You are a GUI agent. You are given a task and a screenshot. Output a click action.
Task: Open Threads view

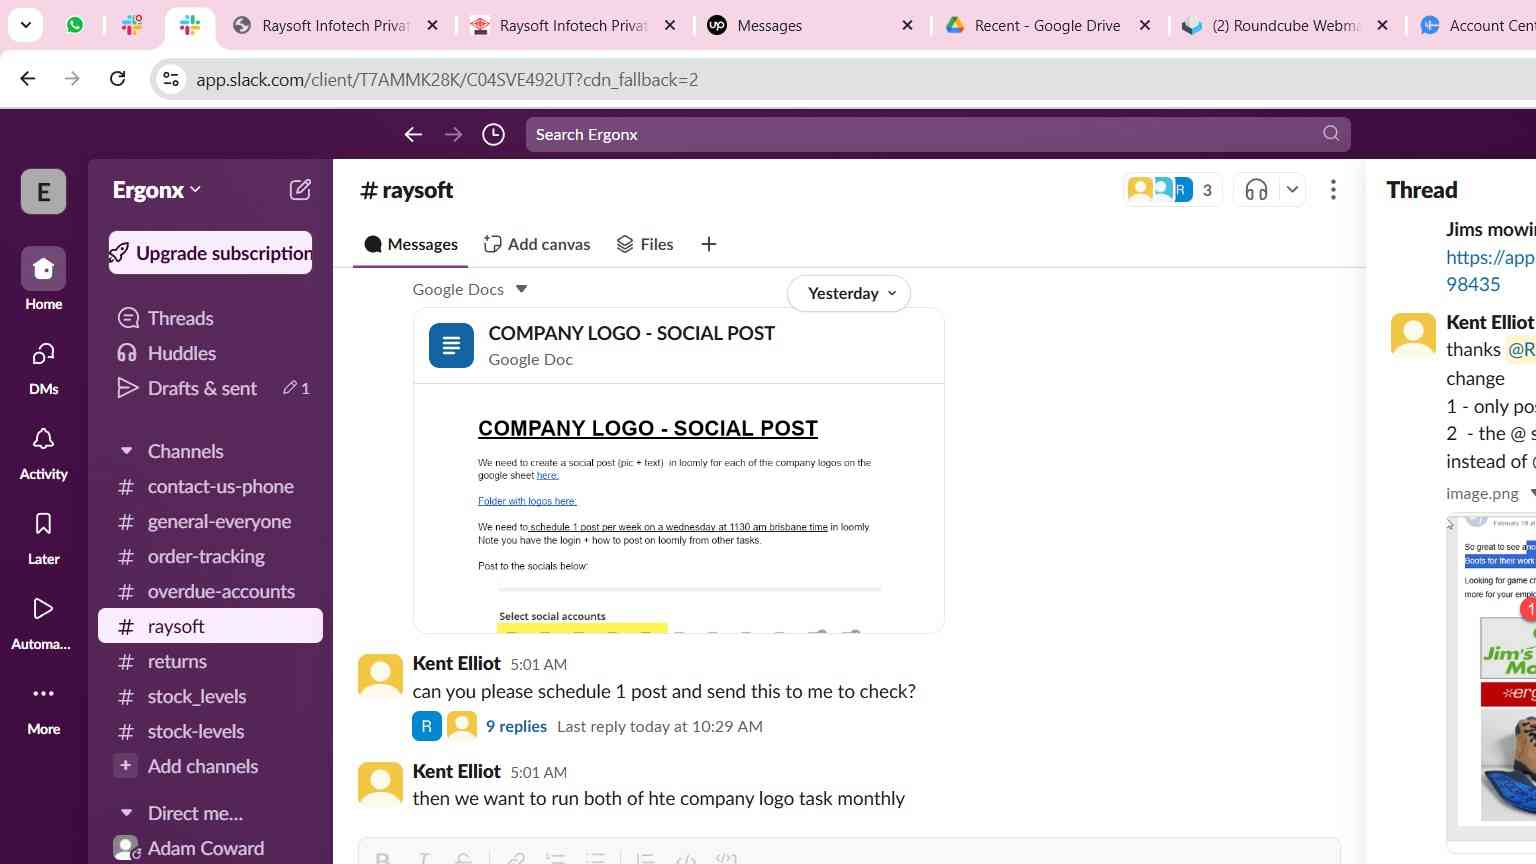[x=210, y=318]
